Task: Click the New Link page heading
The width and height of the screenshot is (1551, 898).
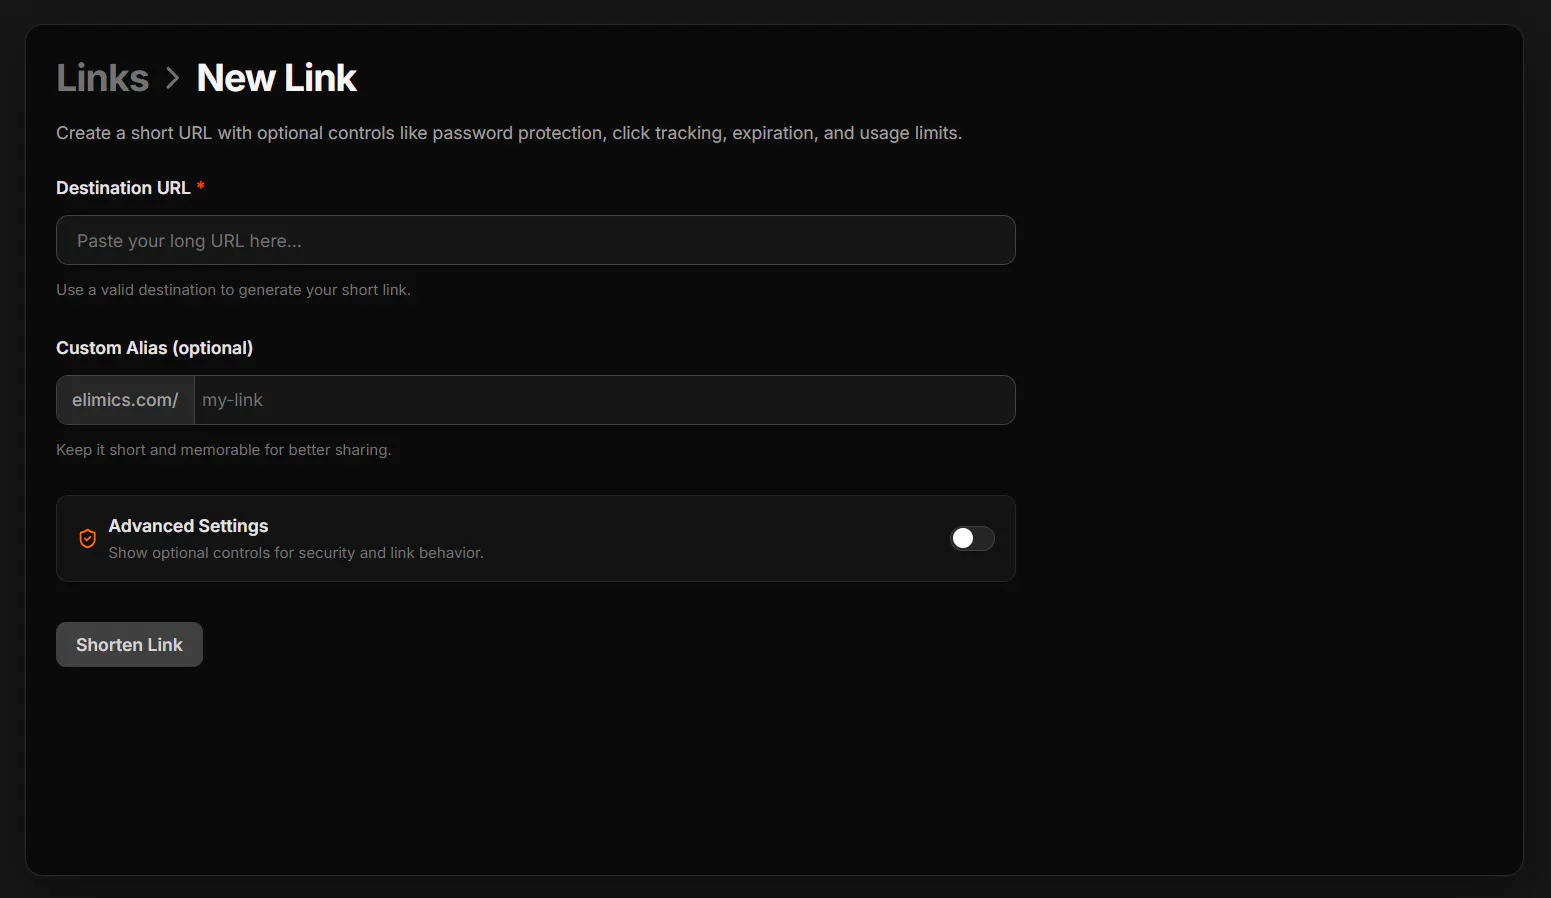Action: click(276, 78)
